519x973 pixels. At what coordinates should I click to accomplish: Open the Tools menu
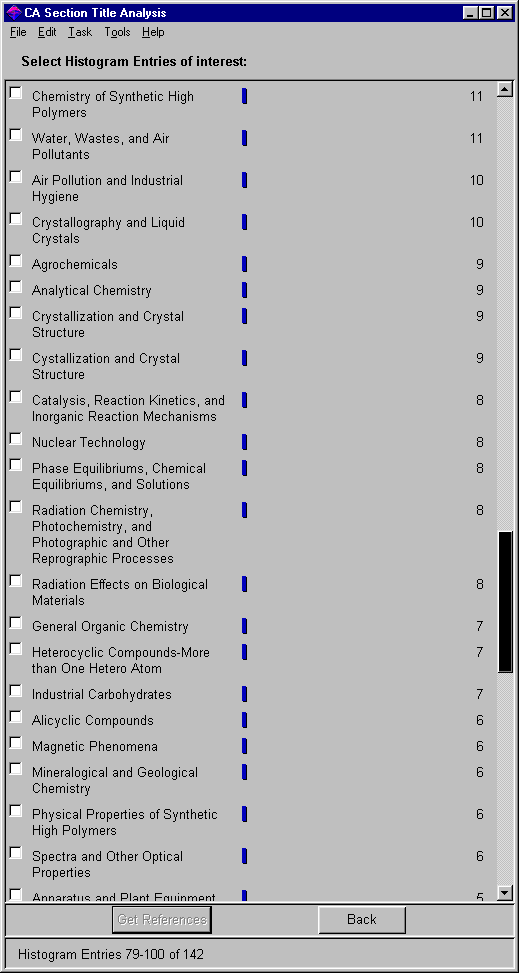[117, 32]
